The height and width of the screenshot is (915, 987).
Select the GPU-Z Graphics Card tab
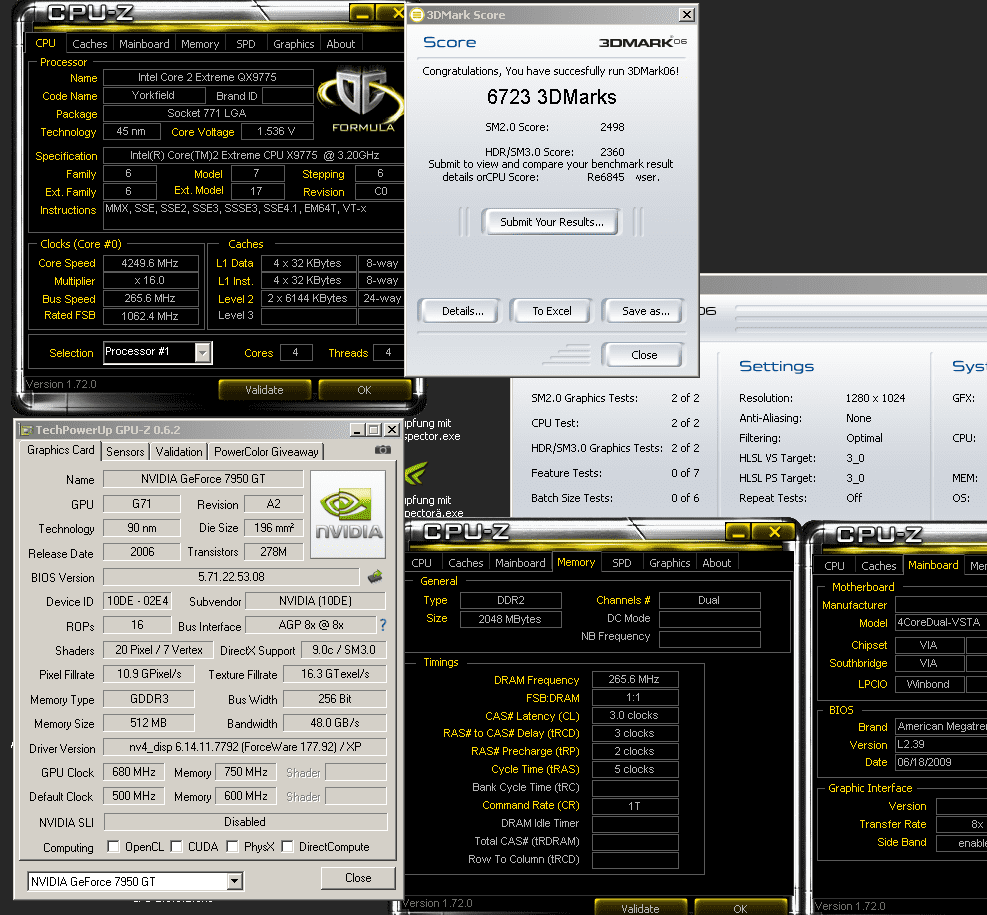click(x=60, y=450)
